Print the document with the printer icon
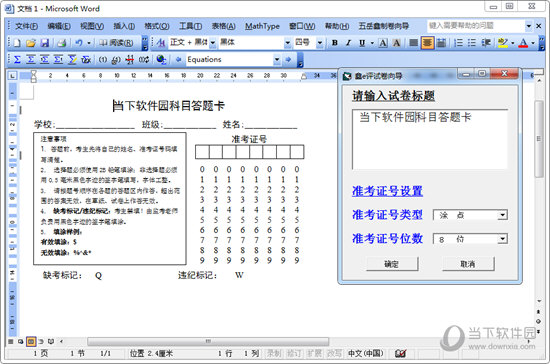Screen dimensions: 550x364 (x=62, y=43)
